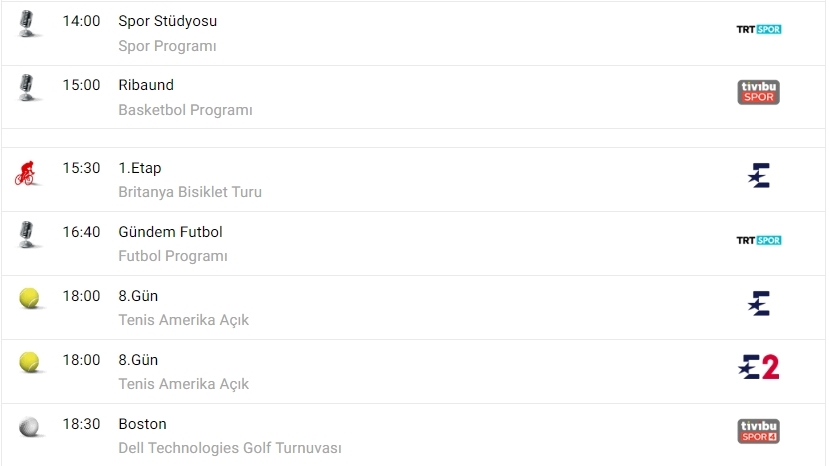Select the Boston golf event title
This screenshot has width=829, height=466.
click(142, 424)
